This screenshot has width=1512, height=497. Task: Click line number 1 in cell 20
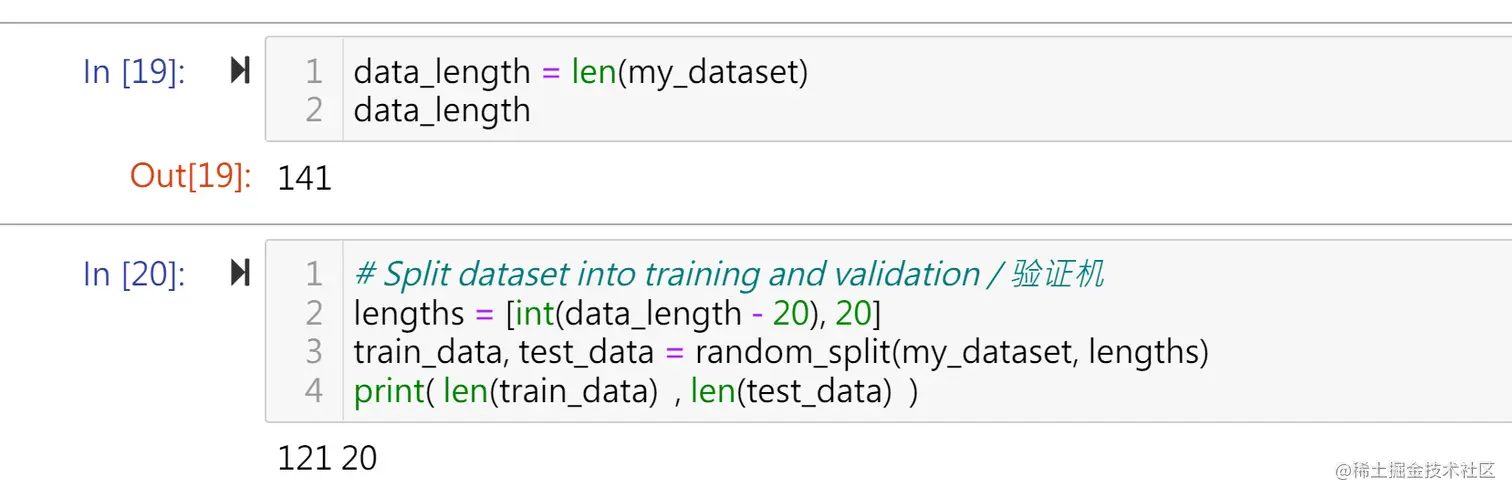point(314,274)
